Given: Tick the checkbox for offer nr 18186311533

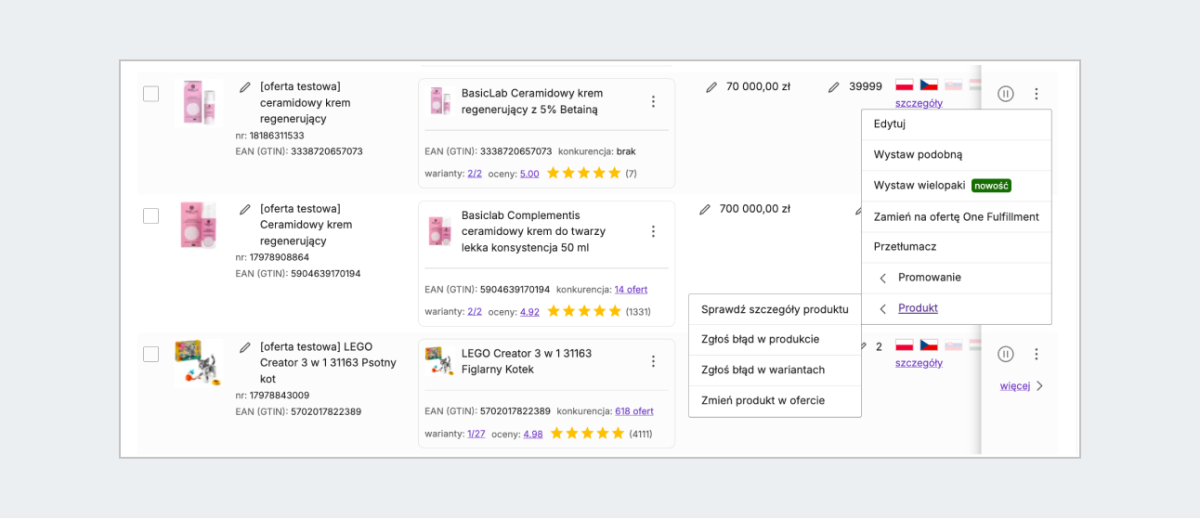Looking at the screenshot, I should click(x=151, y=94).
